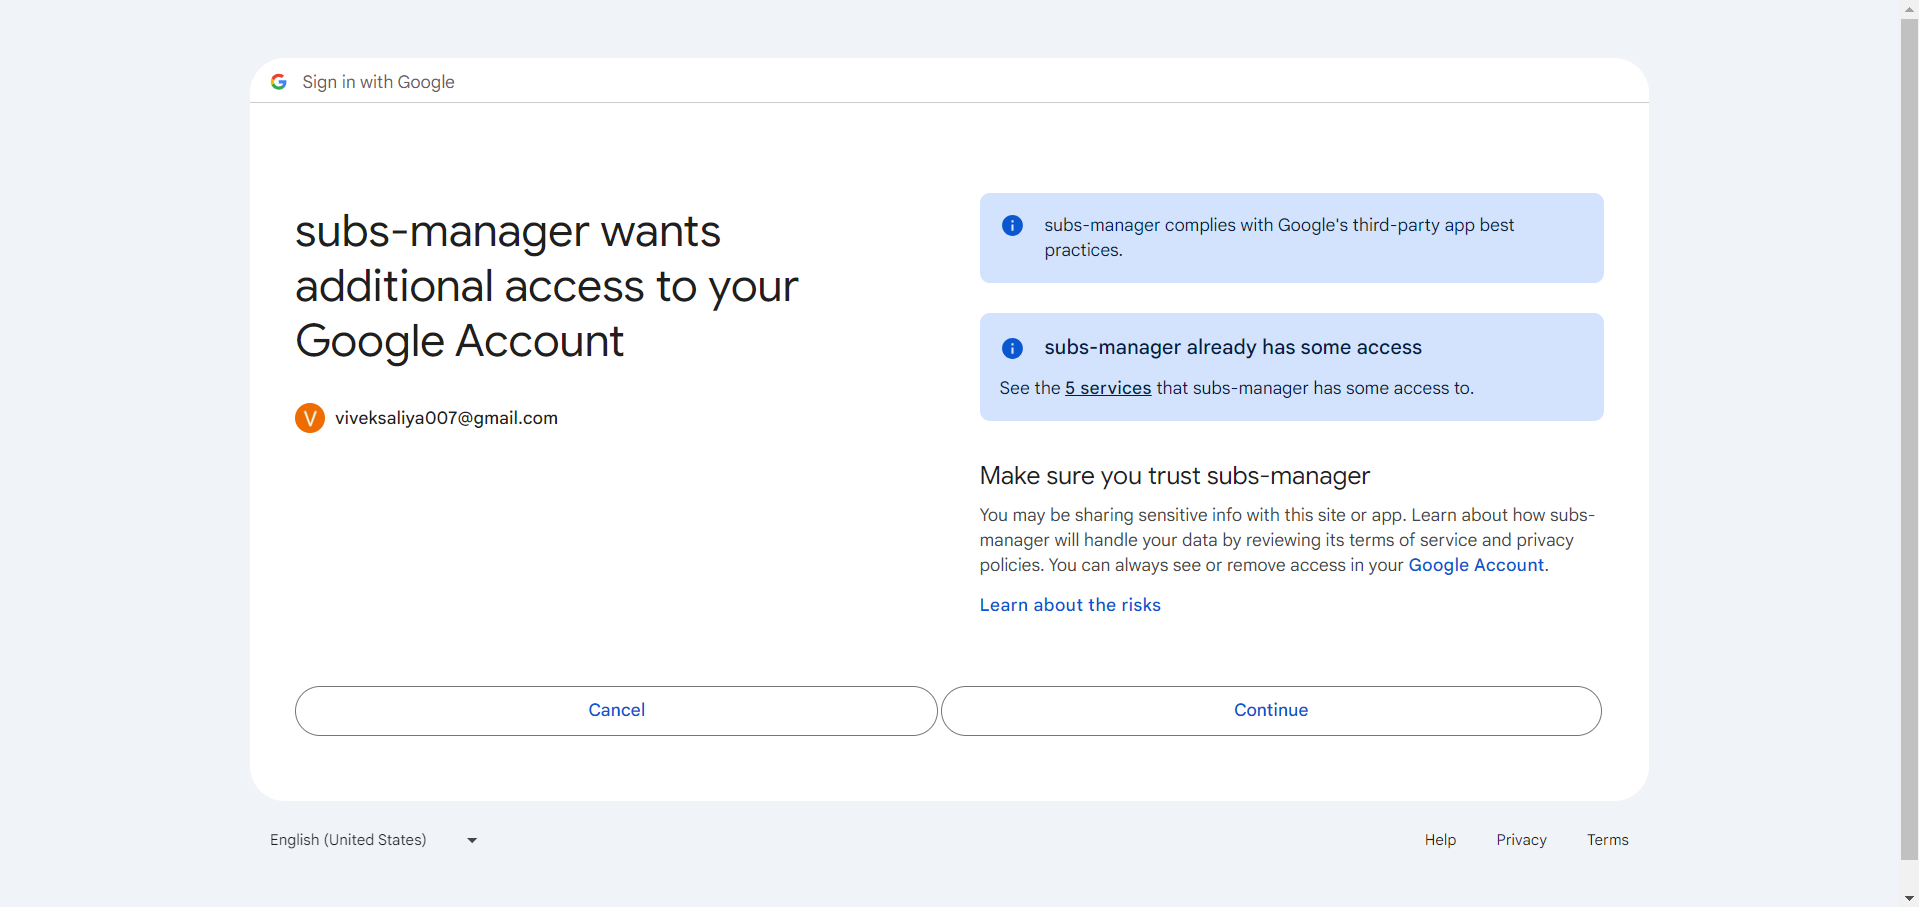
Task: Click info icon beside best practices notice
Action: 1012,225
